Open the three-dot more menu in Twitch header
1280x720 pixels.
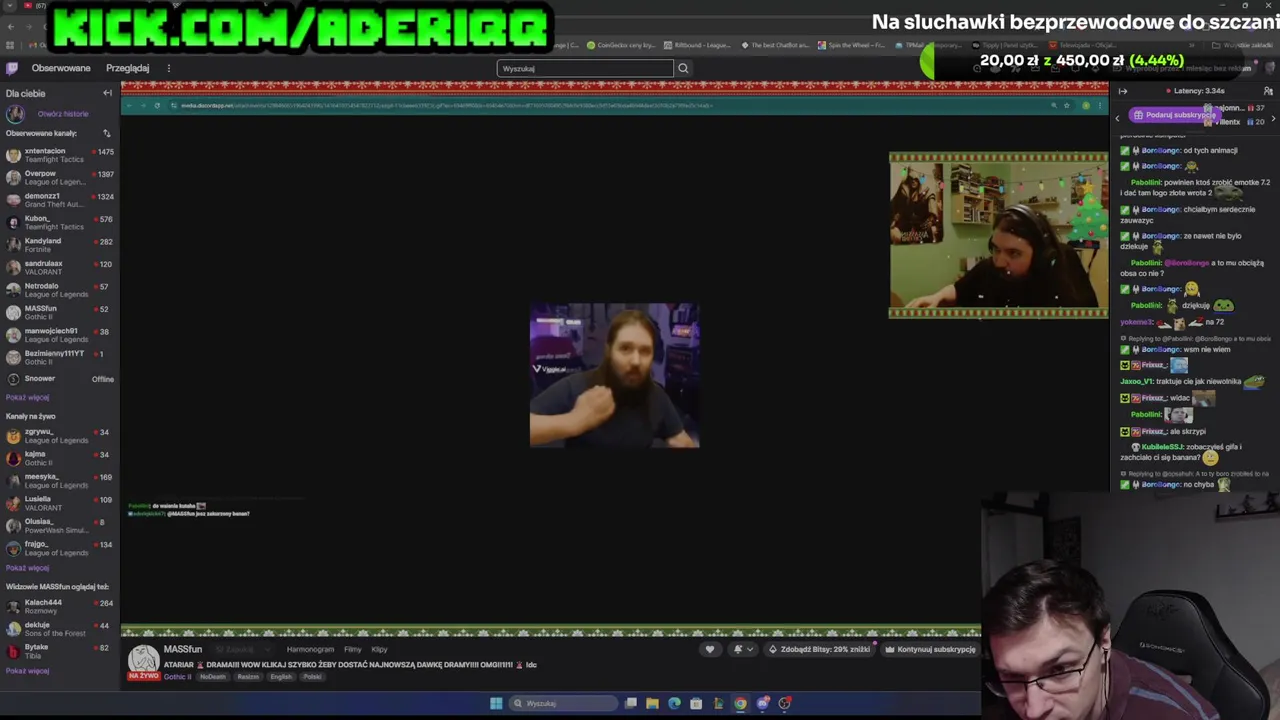click(x=169, y=68)
